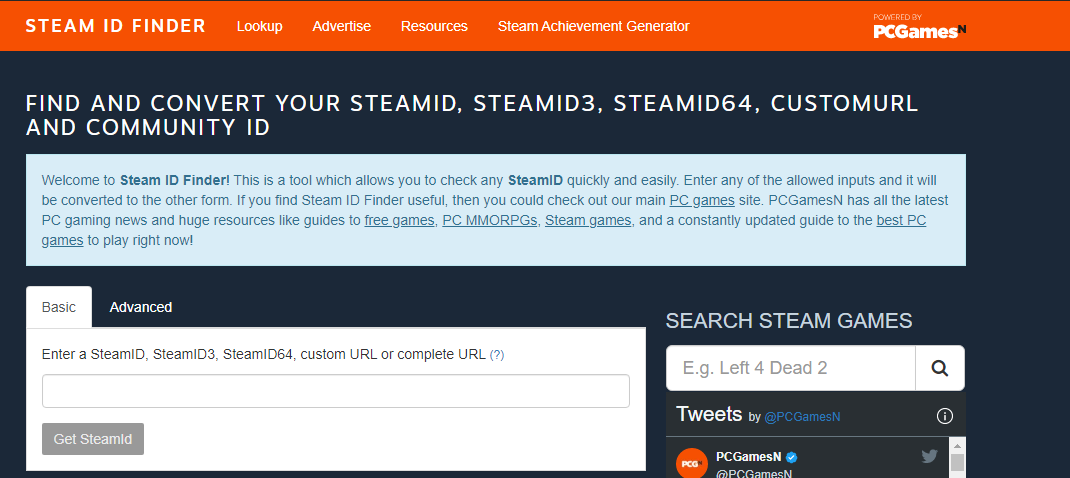Click the PCGamesN tweet avatar
The width and height of the screenshot is (1070, 478).
692,463
